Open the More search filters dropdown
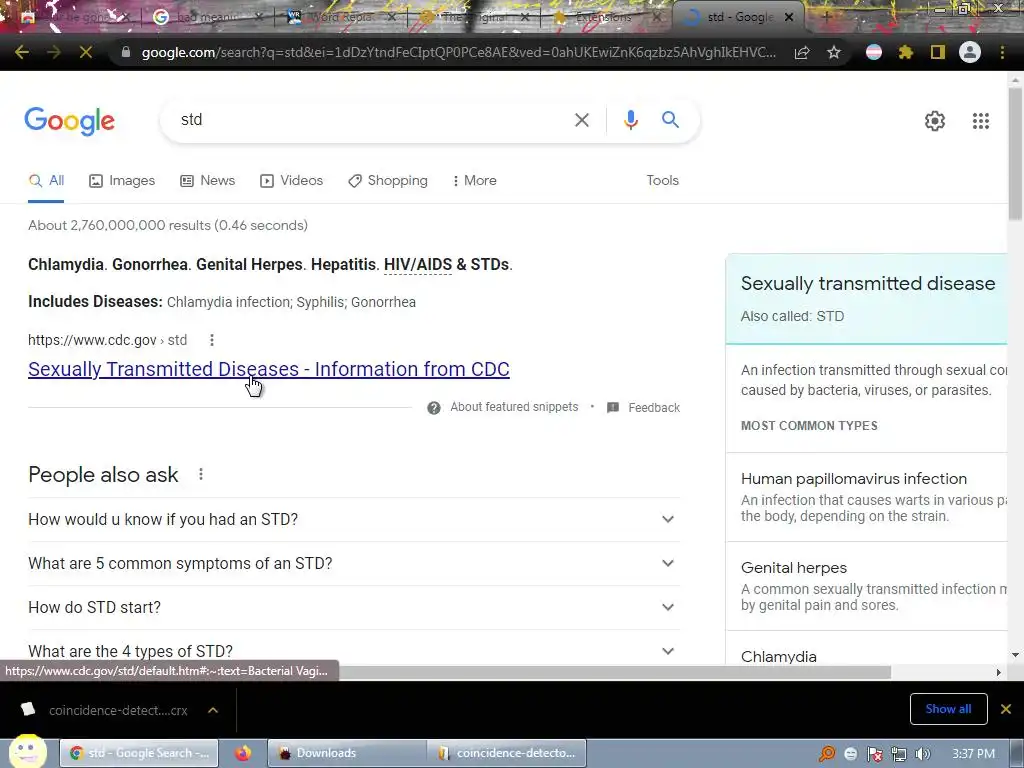This screenshot has height=768, width=1024. [x=475, y=181]
